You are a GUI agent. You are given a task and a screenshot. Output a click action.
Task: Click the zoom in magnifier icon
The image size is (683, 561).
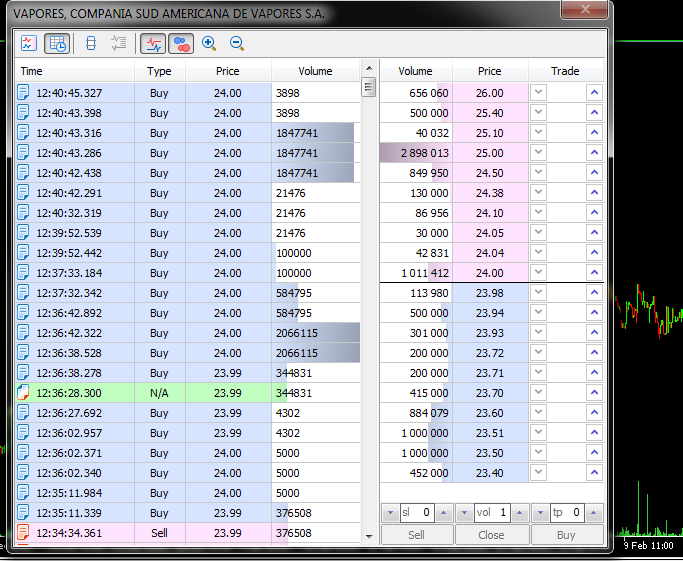(x=209, y=43)
